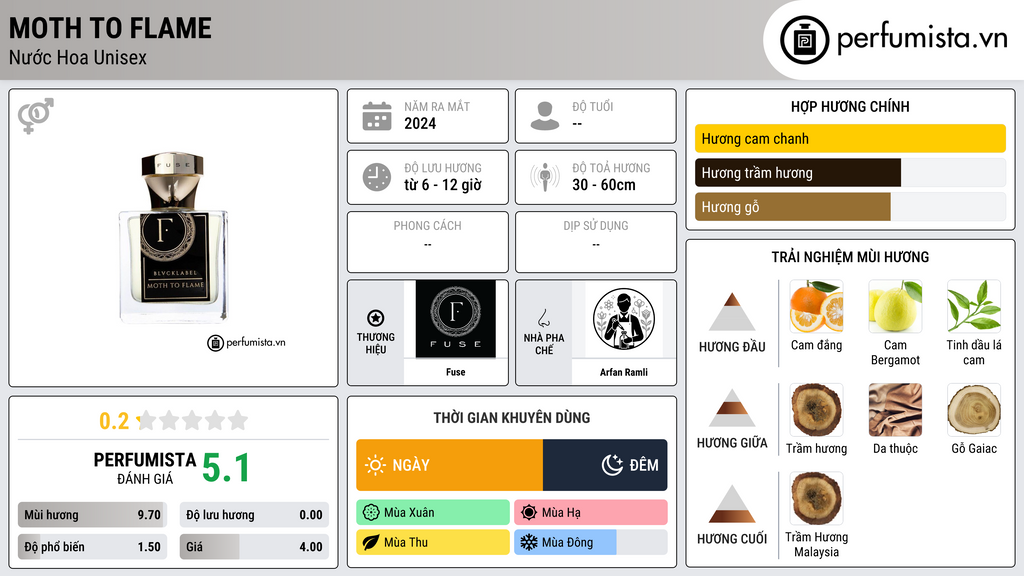1024x576 pixels.
Task: Click the watermark logo under the bottle
Action: [246, 342]
